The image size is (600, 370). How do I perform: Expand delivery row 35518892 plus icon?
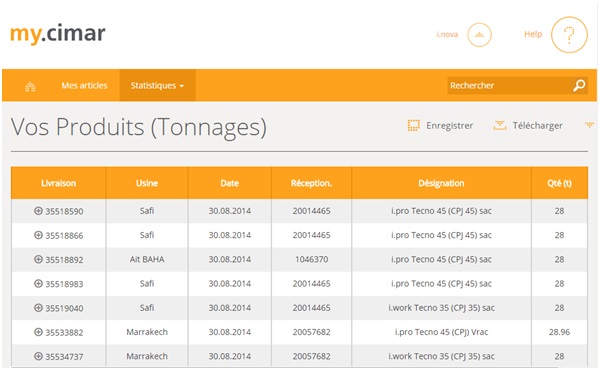(x=38, y=259)
